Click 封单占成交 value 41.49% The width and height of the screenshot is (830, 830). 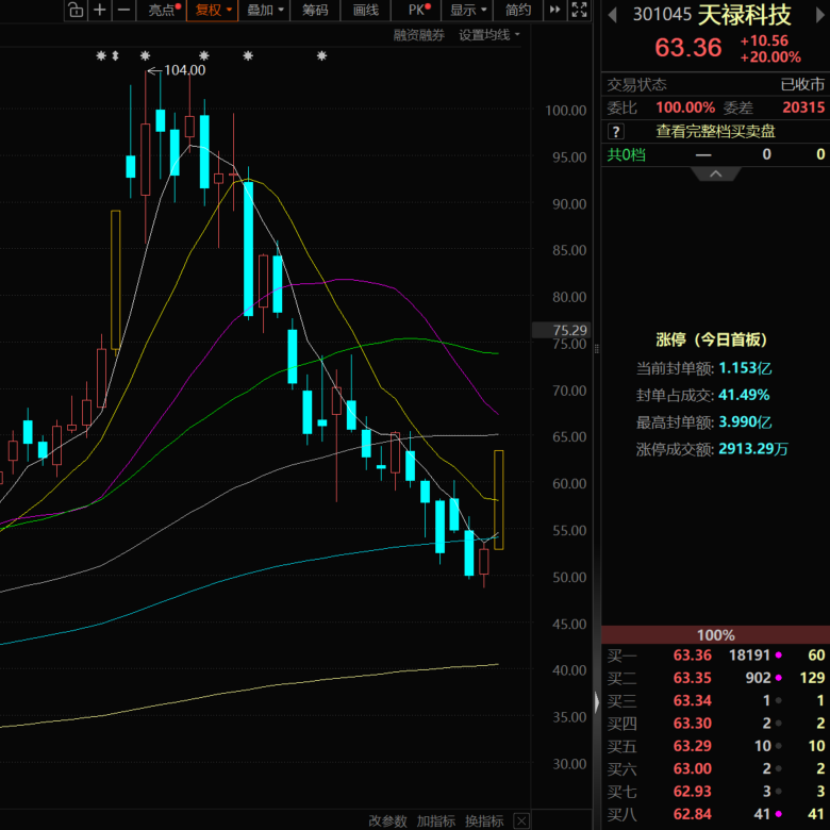coord(744,395)
